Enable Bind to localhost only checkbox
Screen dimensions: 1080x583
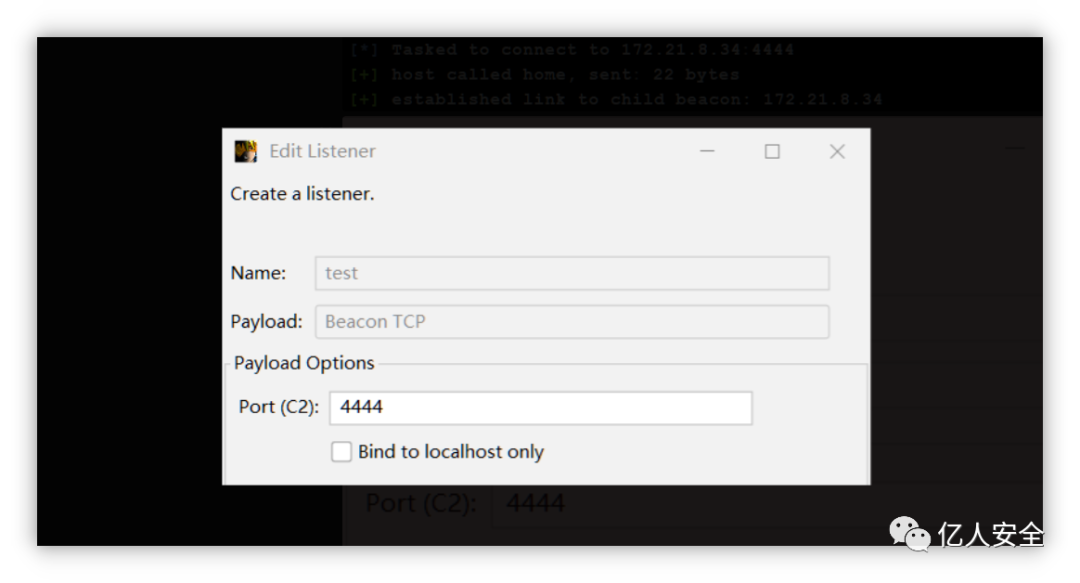pyautogui.click(x=341, y=452)
